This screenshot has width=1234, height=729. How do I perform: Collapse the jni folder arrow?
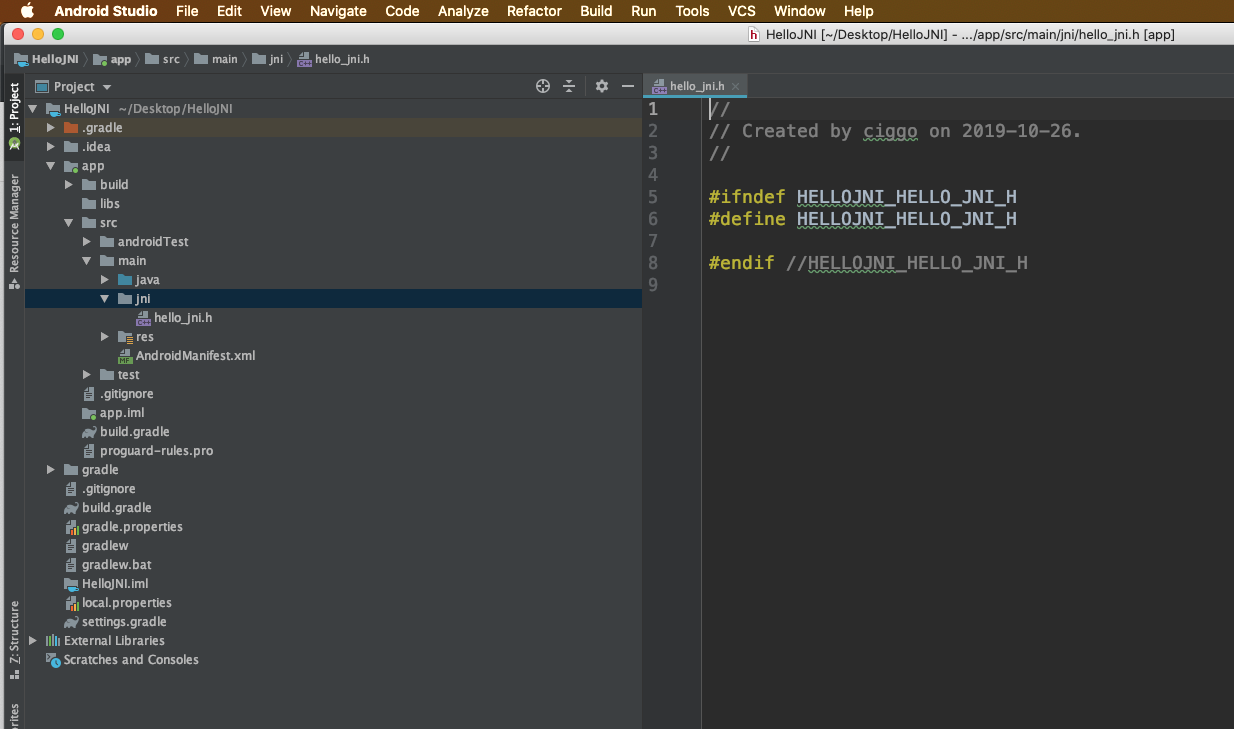tap(105, 299)
